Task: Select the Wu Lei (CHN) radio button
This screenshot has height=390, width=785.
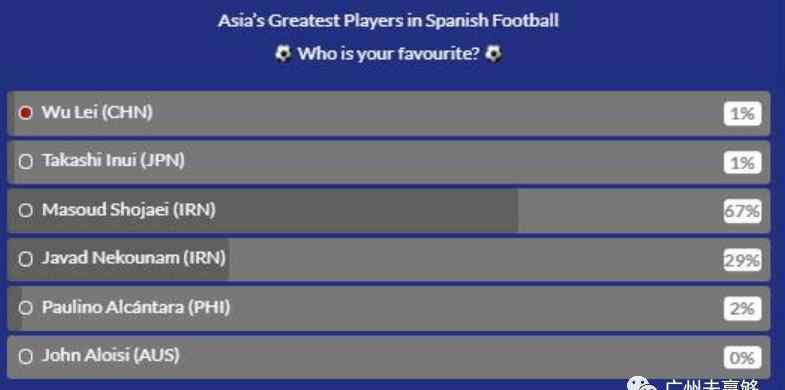Action: click(x=26, y=113)
